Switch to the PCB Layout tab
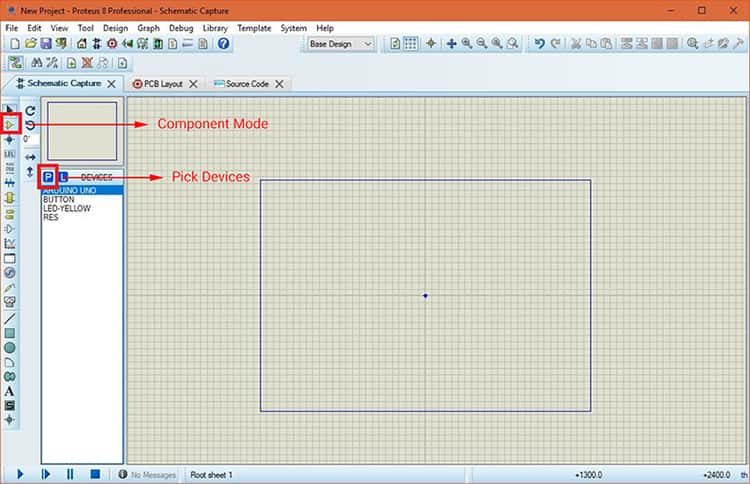 (163, 84)
